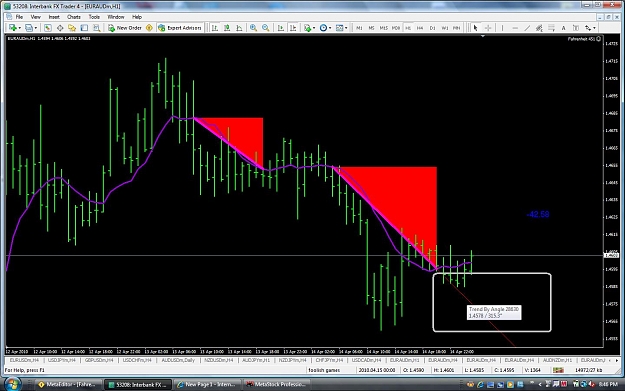
Task: Select the Vertical Line drawing tool
Action: pos(502,28)
